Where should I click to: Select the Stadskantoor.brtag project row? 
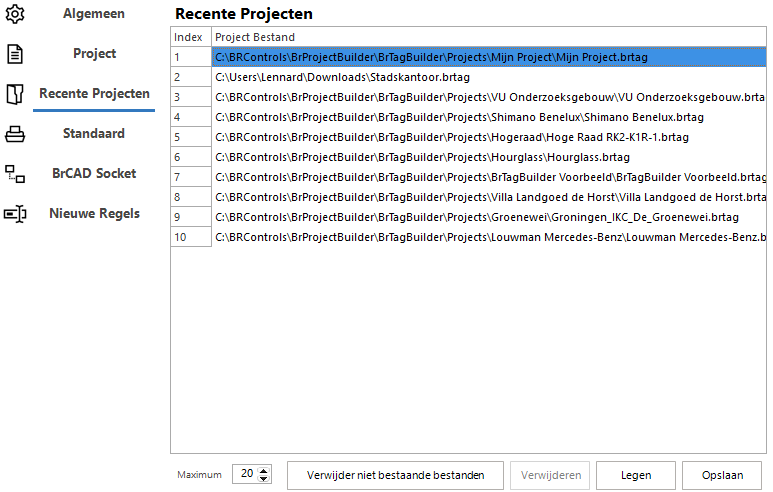coord(489,77)
